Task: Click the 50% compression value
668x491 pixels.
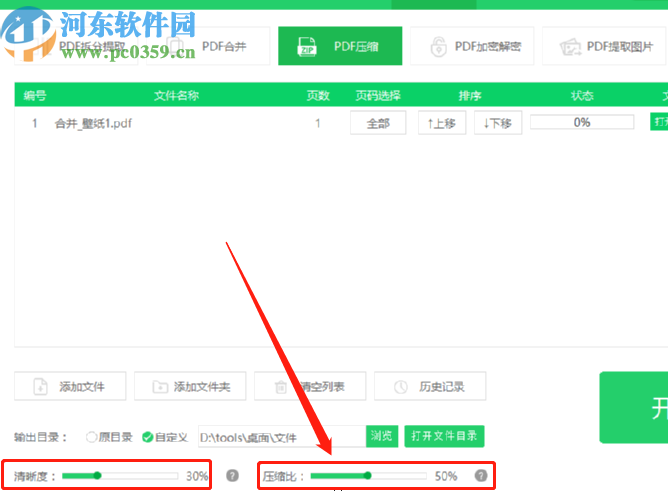Action: pyautogui.click(x=446, y=476)
